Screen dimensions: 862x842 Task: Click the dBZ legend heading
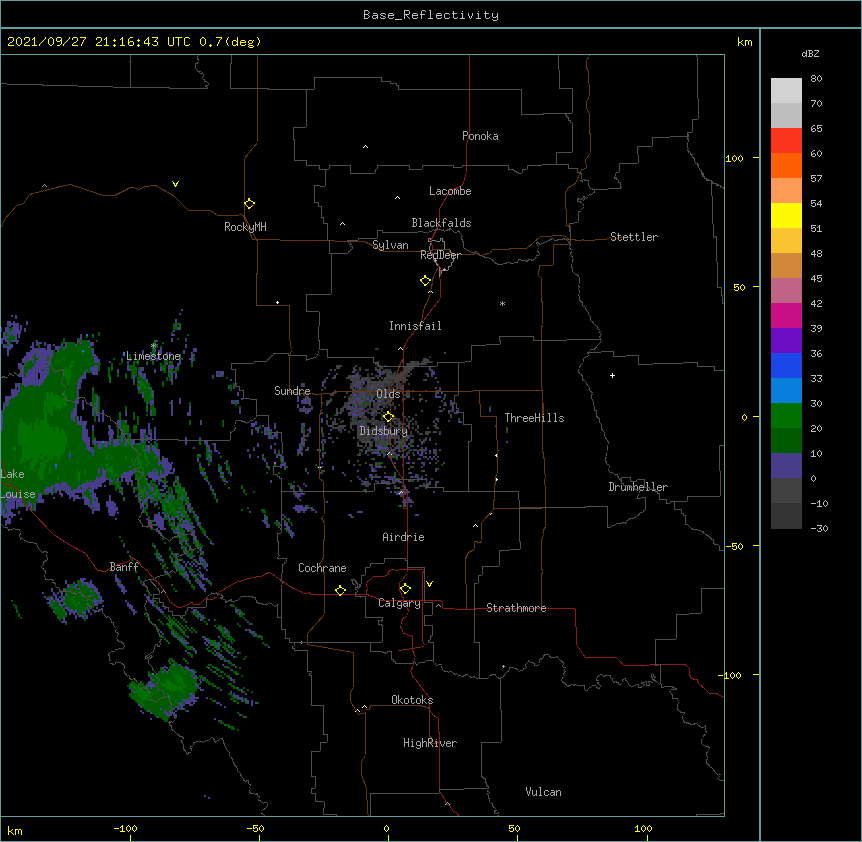(x=810, y=53)
